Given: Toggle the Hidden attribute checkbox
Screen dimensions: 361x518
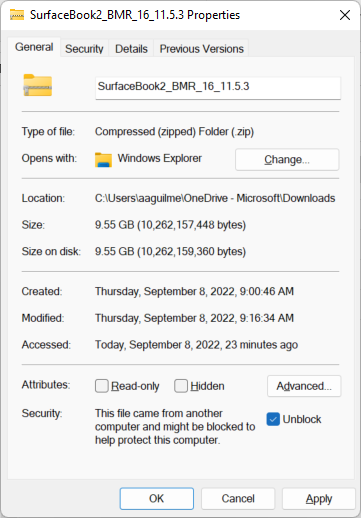Looking at the screenshot, I should [x=181, y=386].
